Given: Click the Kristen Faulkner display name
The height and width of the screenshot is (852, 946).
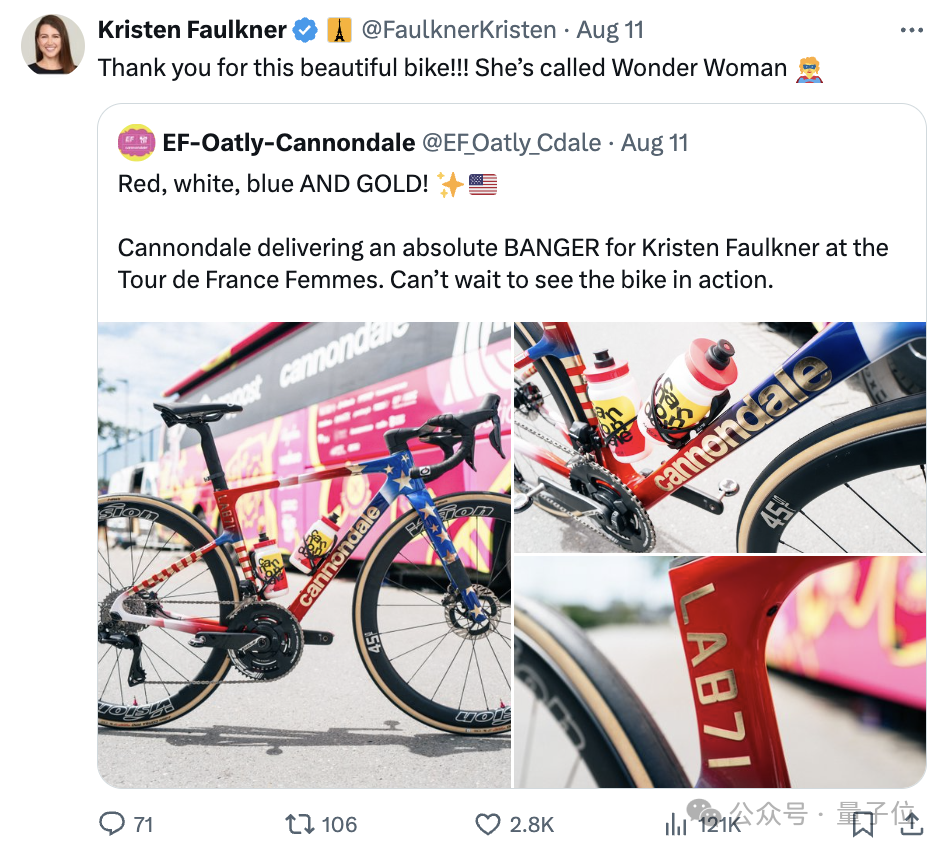Looking at the screenshot, I should (x=192, y=30).
